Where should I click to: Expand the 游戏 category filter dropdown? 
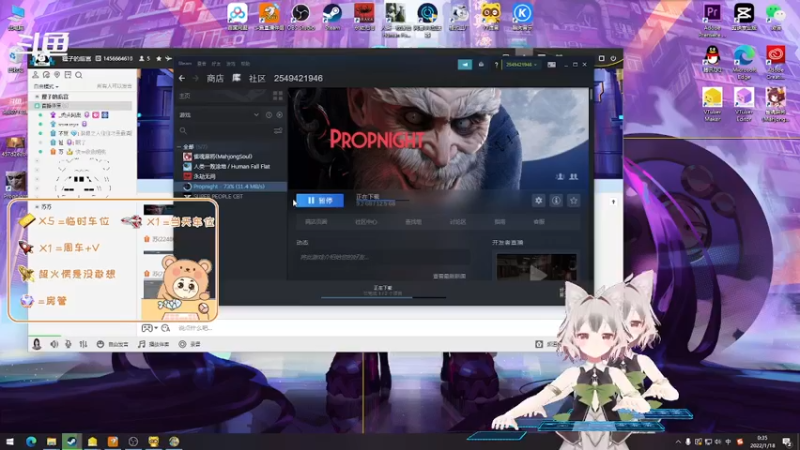click(x=256, y=115)
